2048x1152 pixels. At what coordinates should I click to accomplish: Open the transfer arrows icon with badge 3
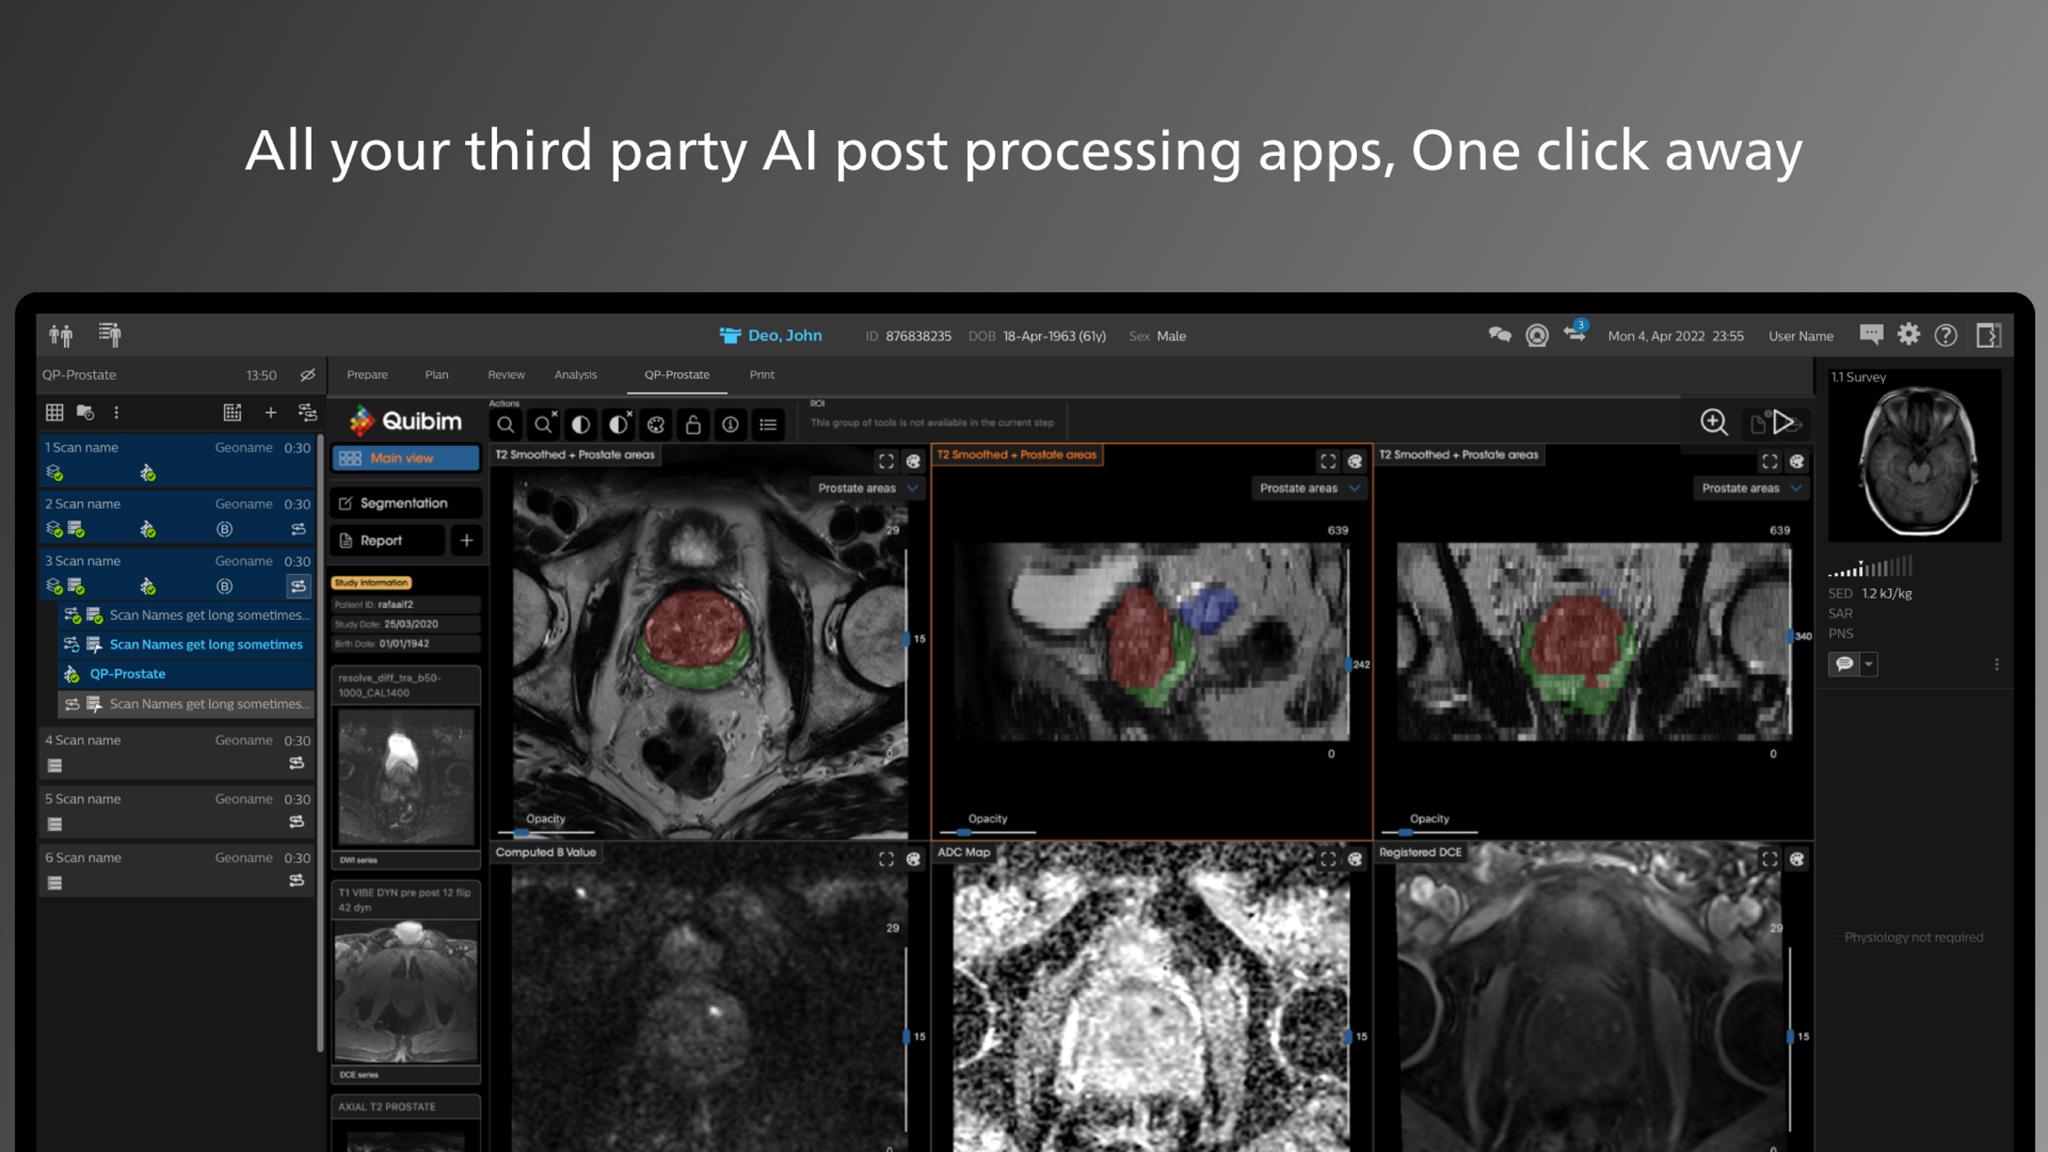click(x=1576, y=332)
